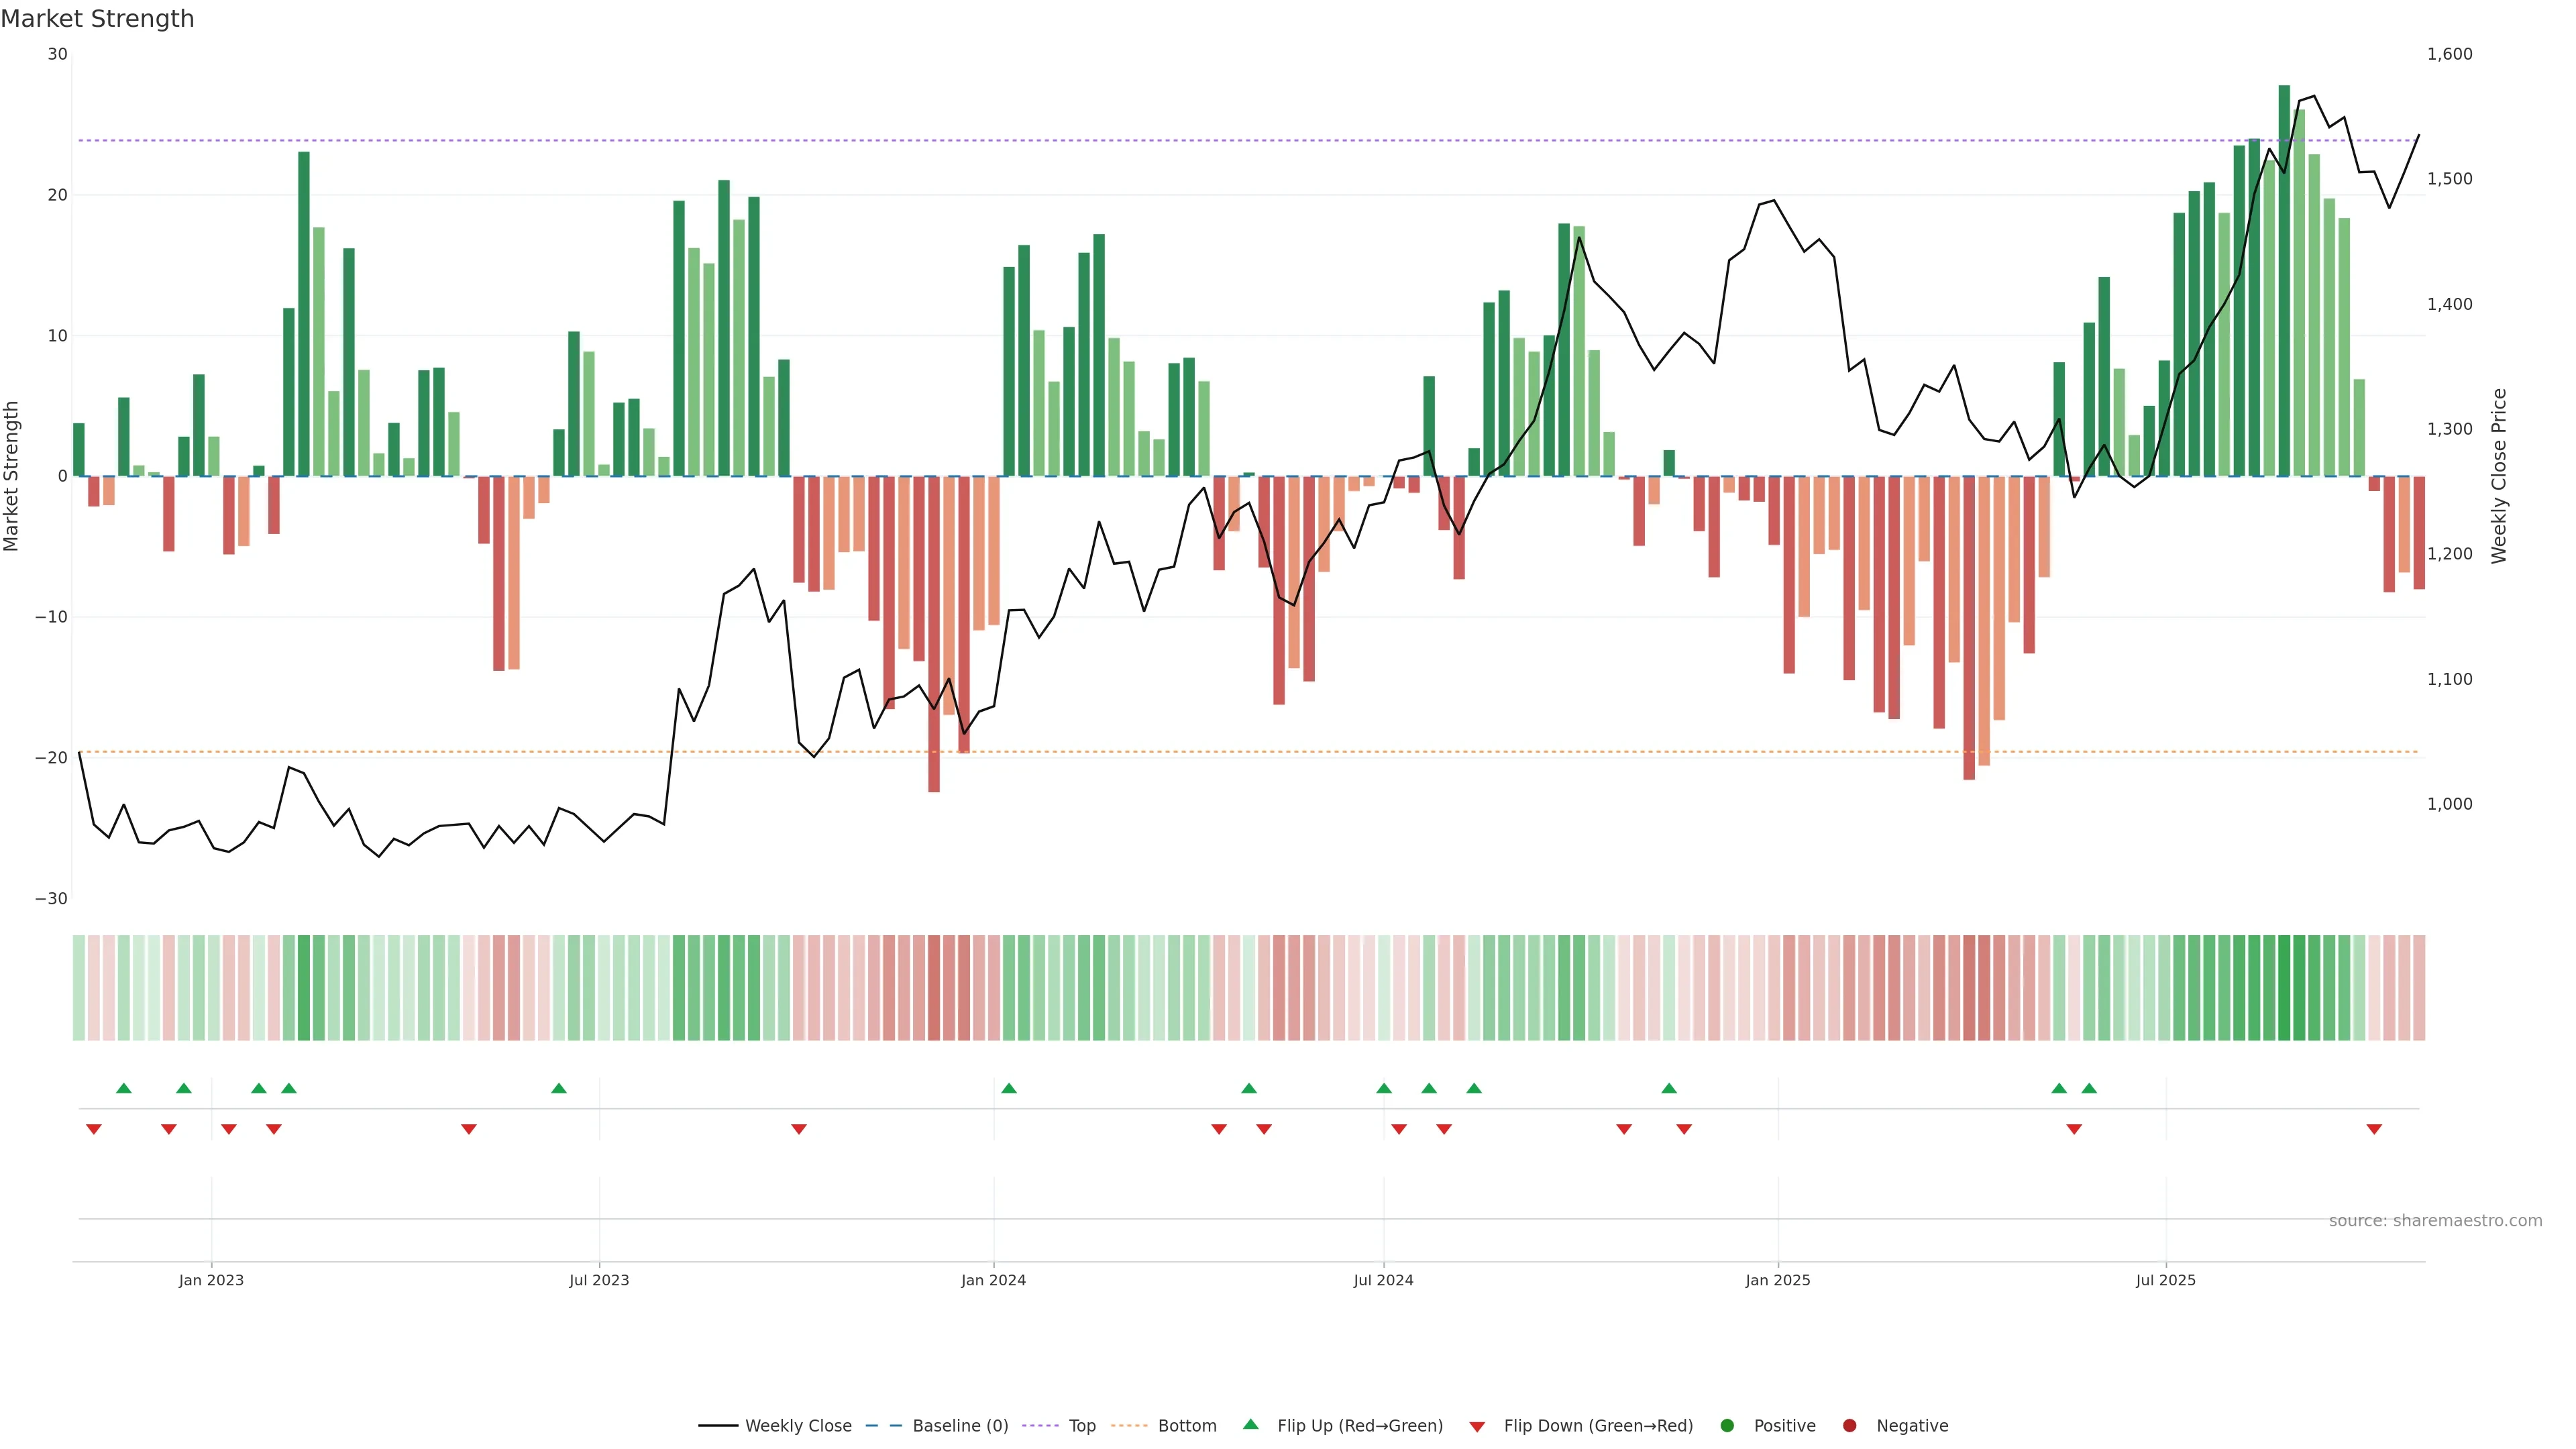Click the rightmost red flip-down triangle marker
Image resolution: width=2576 pixels, height=1449 pixels.
[2374, 1129]
